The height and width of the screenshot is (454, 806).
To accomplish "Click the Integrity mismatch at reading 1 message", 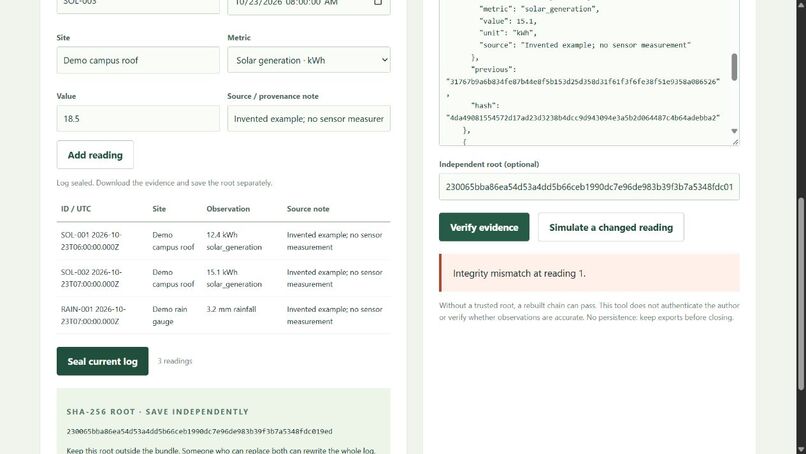I will coord(589,273).
